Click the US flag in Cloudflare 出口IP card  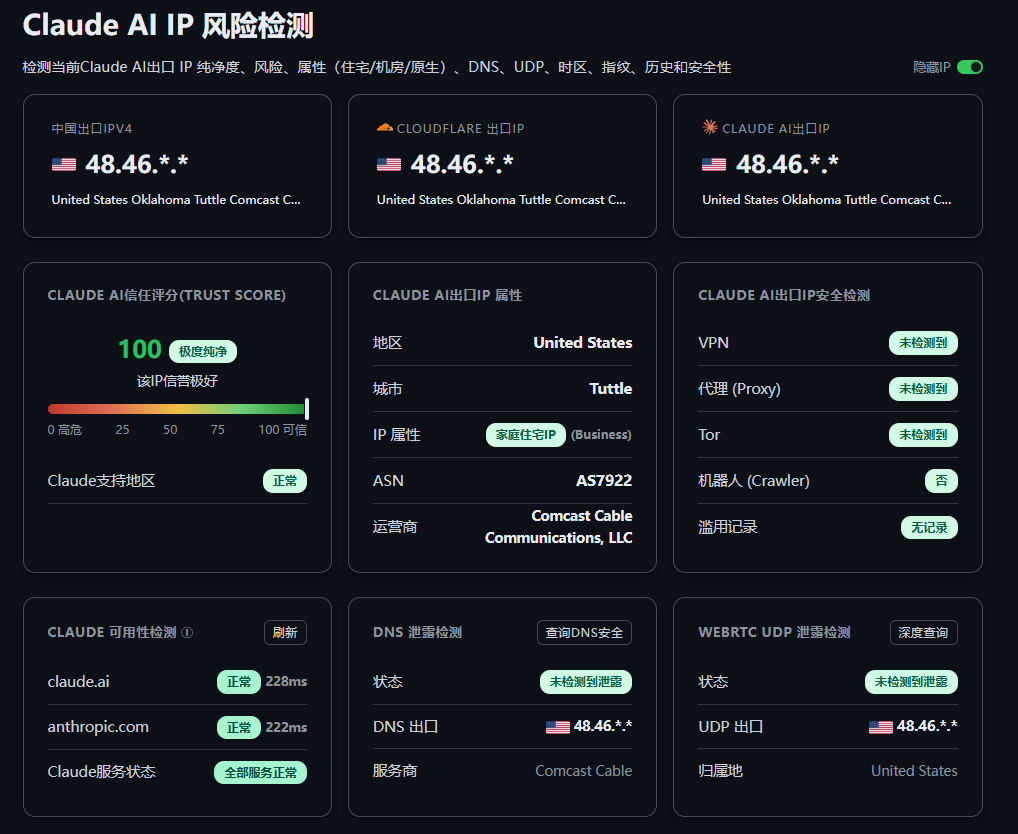click(x=389, y=165)
